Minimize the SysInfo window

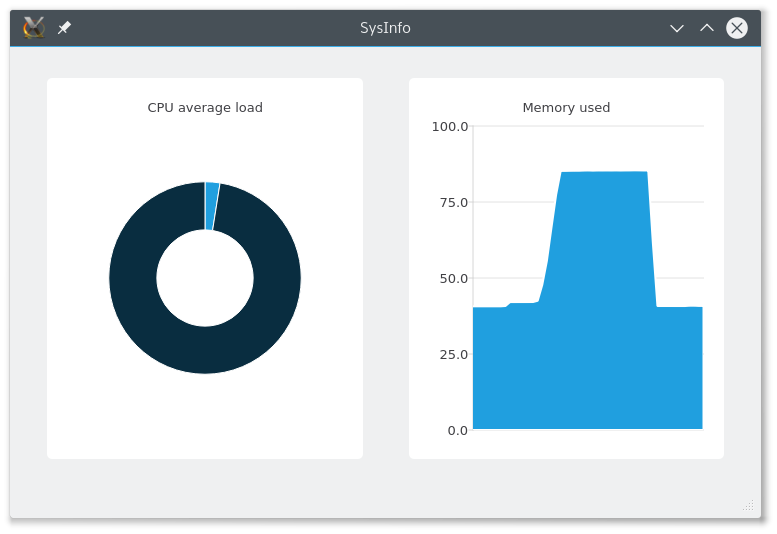click(x=677, y=28)
